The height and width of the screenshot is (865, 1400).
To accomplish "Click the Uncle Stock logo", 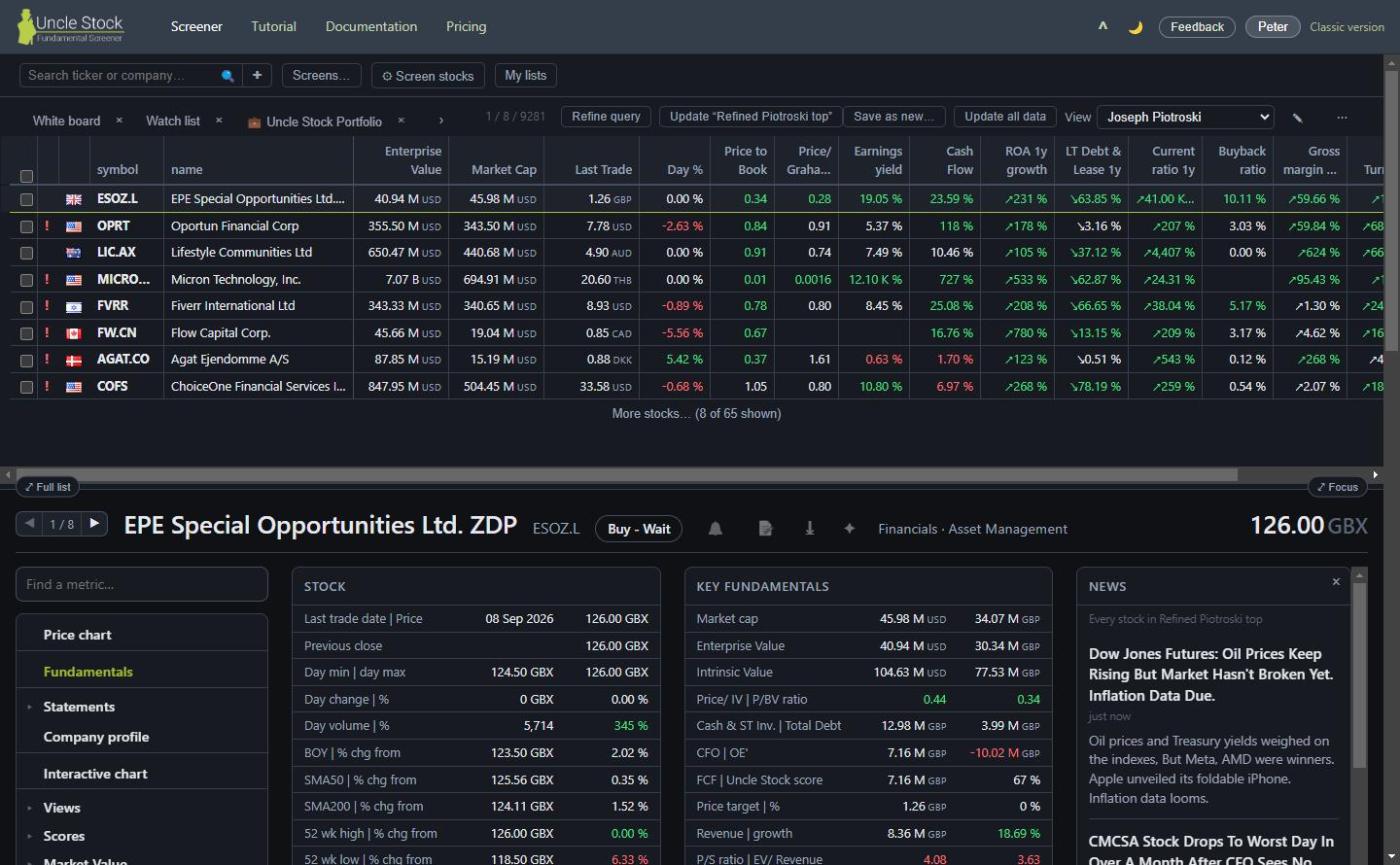I will pos(72,27).
